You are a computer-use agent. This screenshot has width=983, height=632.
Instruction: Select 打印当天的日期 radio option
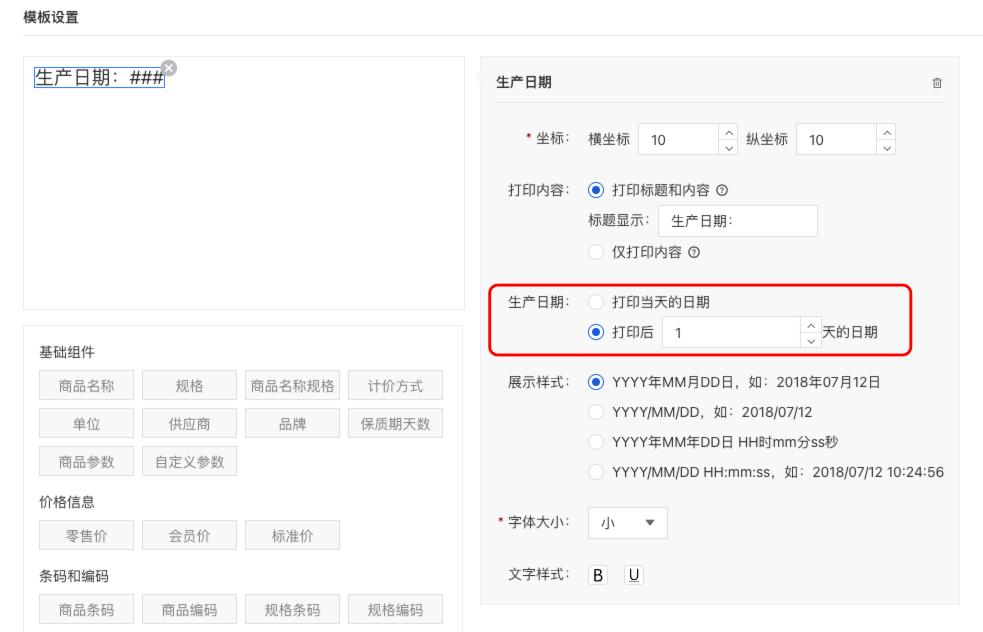597,302
